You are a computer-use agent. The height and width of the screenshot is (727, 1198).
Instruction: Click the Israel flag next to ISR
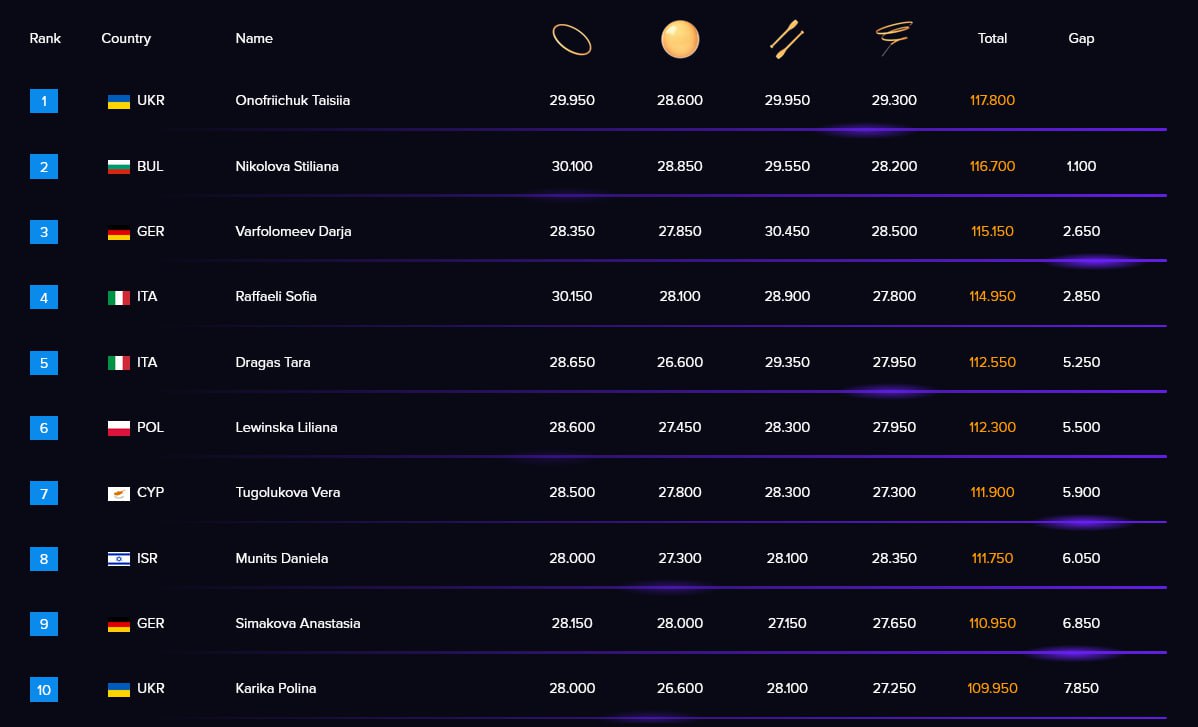[118, 559]
